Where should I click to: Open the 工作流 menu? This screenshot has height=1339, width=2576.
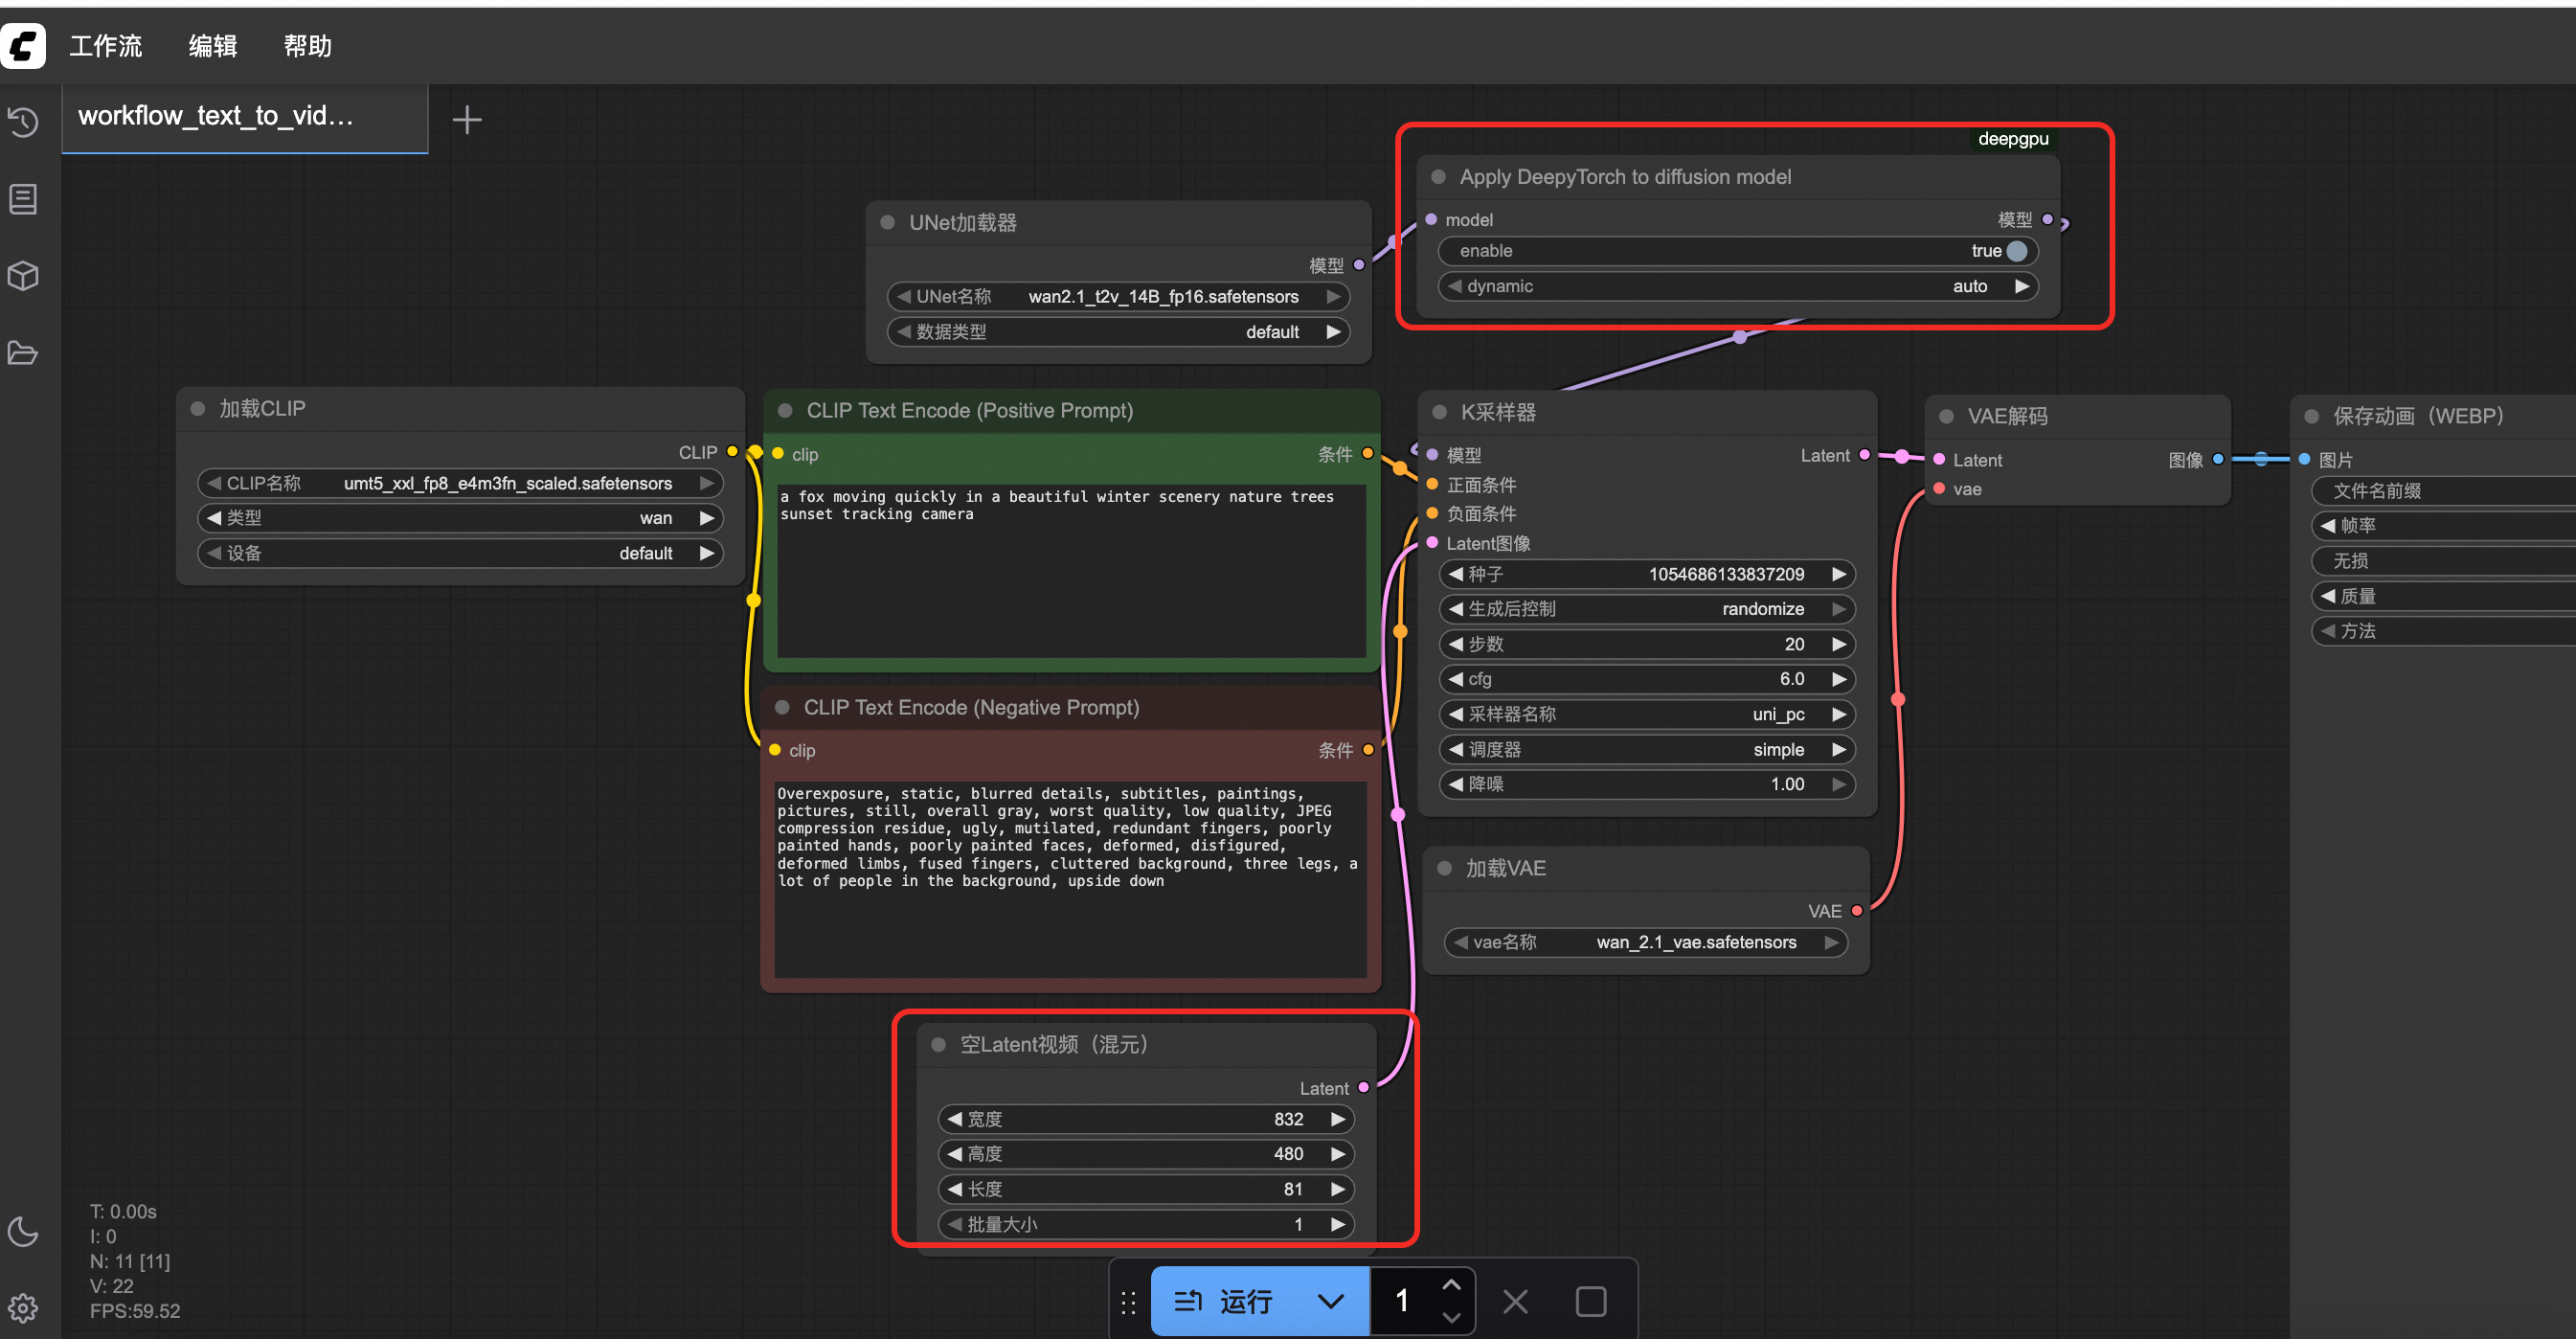click(x=106, y=46)
